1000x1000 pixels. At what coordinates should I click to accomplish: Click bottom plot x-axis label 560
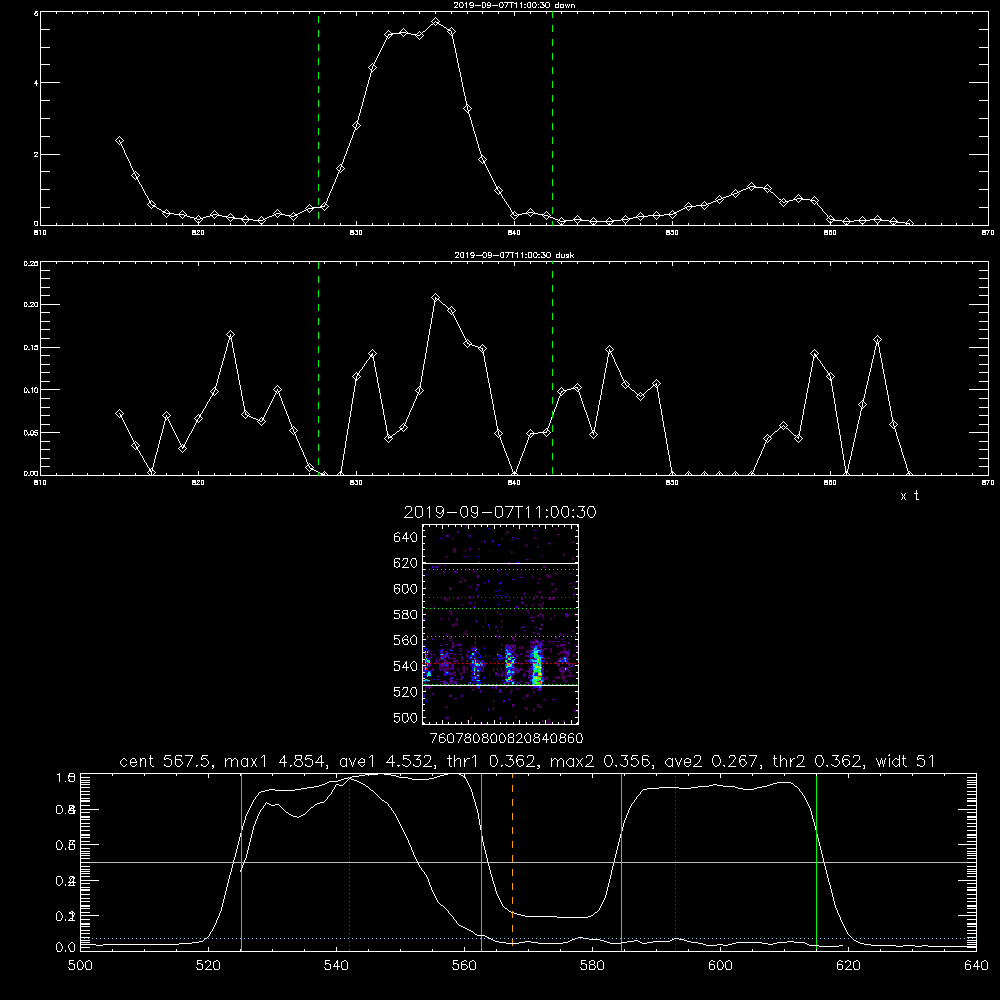(464, 966)
